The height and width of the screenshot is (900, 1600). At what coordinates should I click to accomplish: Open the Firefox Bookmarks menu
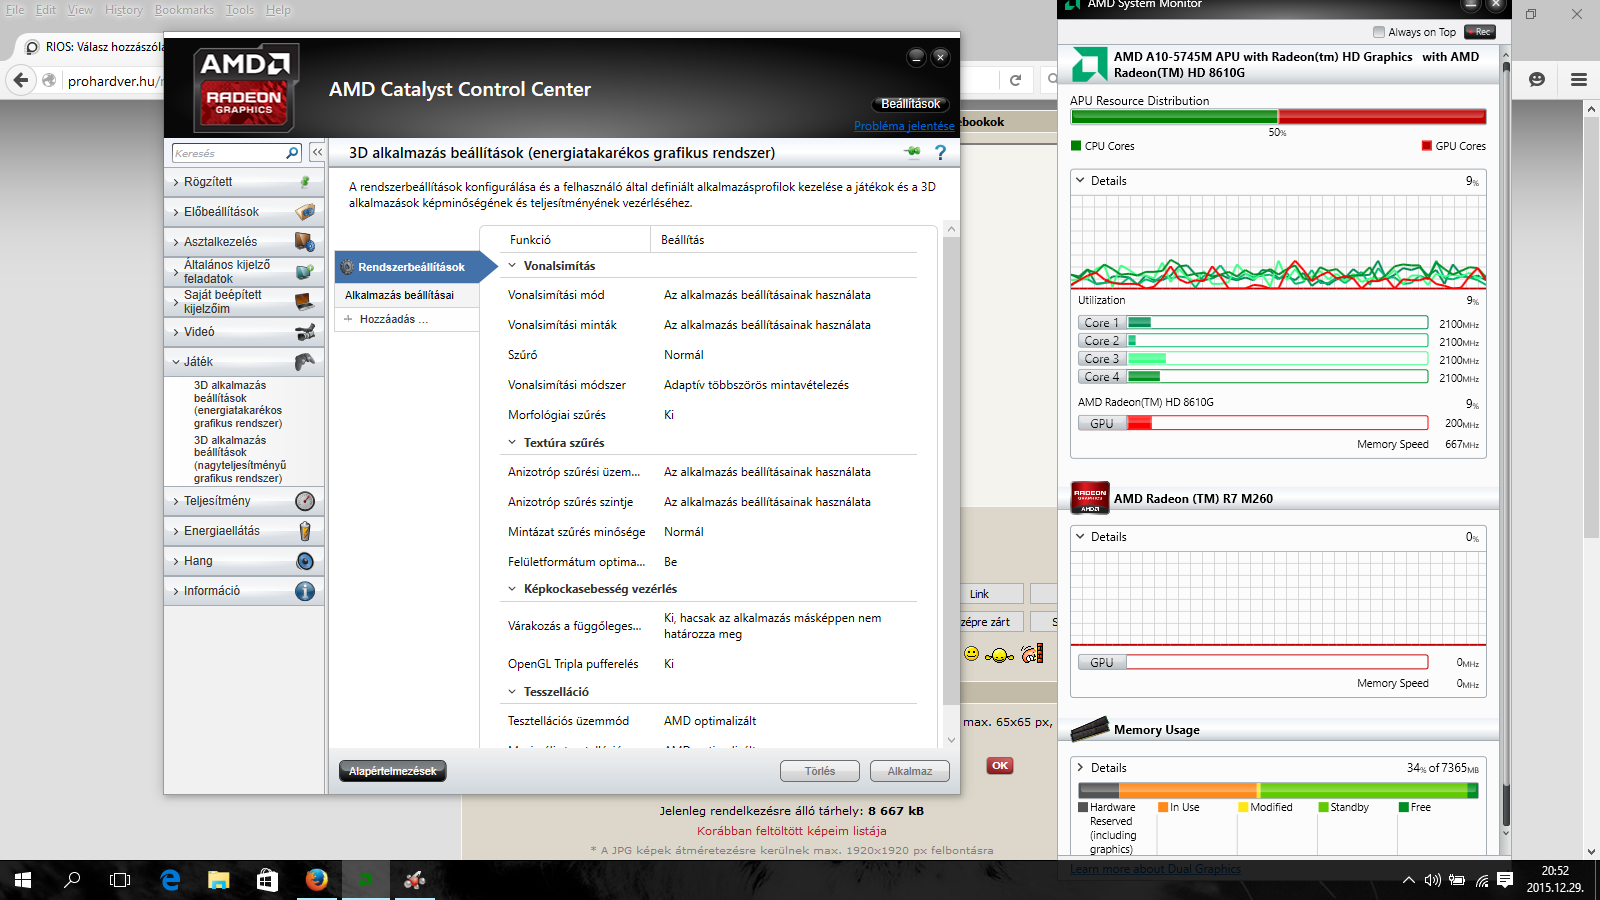tap(184, 10)
